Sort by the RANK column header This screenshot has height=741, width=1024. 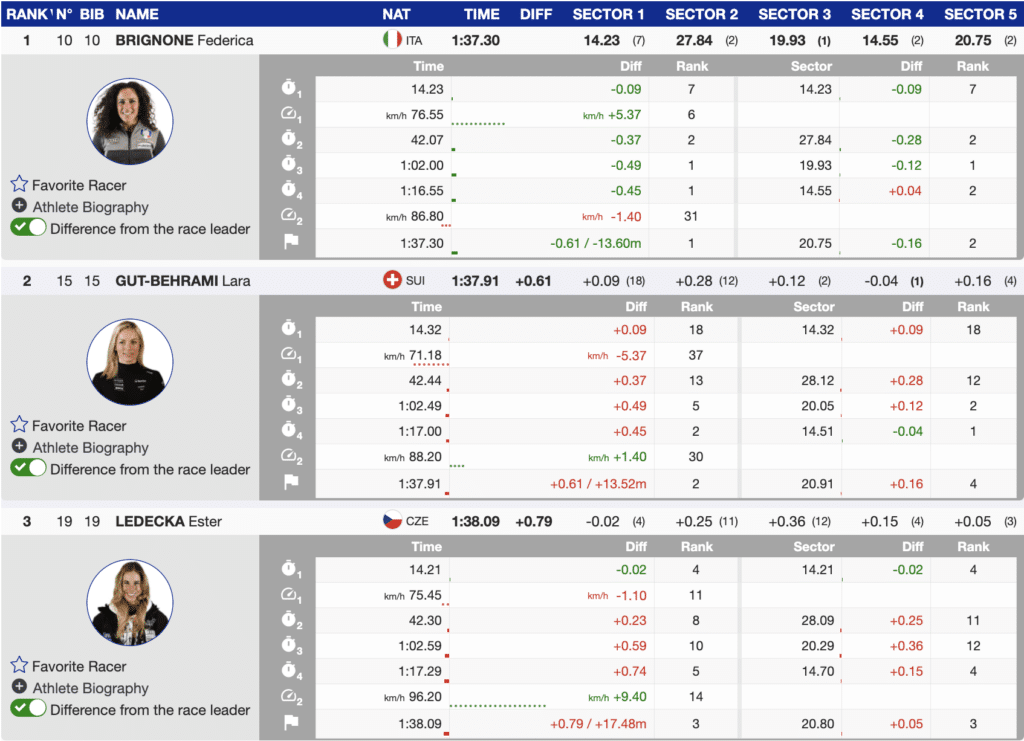click(x=26, y=14)
